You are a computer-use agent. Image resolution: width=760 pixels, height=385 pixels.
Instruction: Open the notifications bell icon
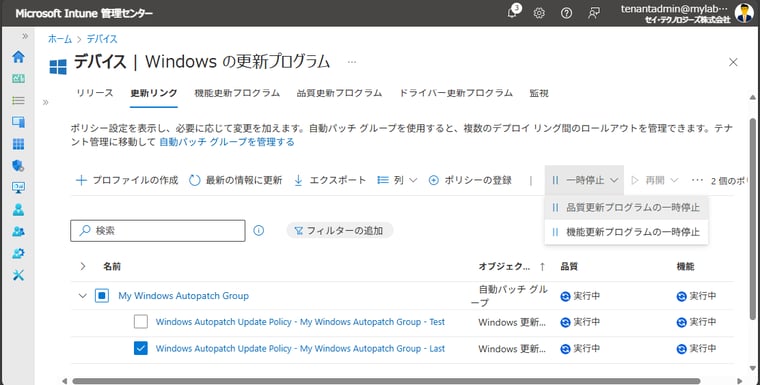[x=512, y=13]
